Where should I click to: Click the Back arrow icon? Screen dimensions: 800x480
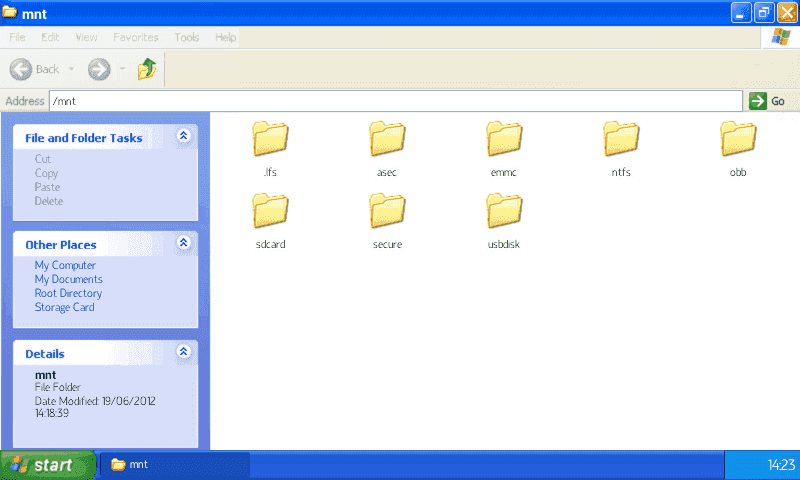click(x=21, y=69)
